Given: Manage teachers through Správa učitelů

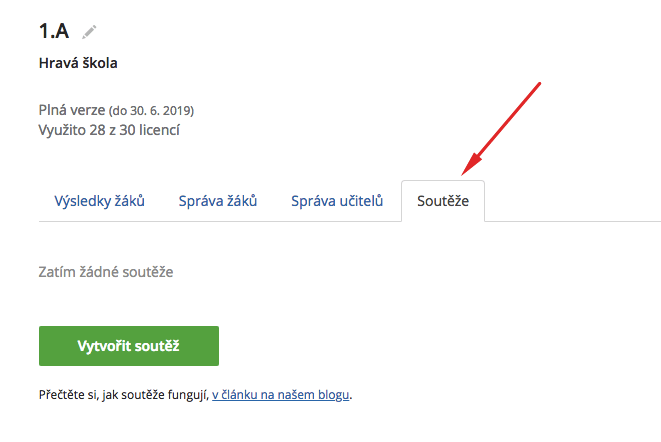Looking at the screenshot, I should click(x=337, y=201).
